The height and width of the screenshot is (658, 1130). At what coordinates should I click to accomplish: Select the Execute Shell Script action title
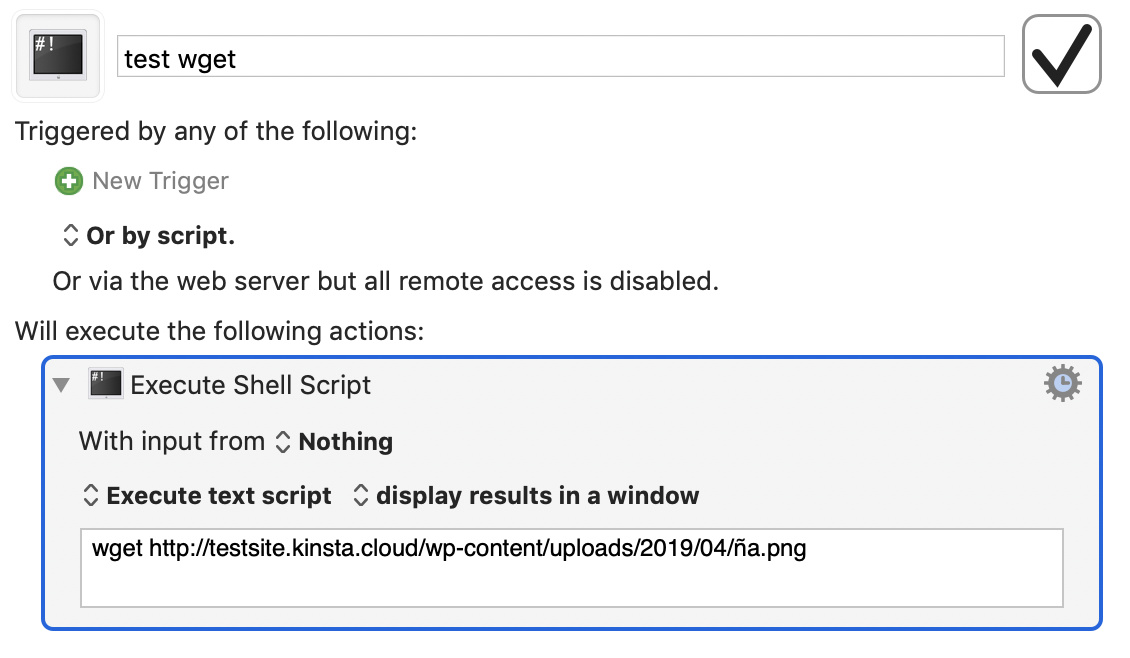(250, 385)
